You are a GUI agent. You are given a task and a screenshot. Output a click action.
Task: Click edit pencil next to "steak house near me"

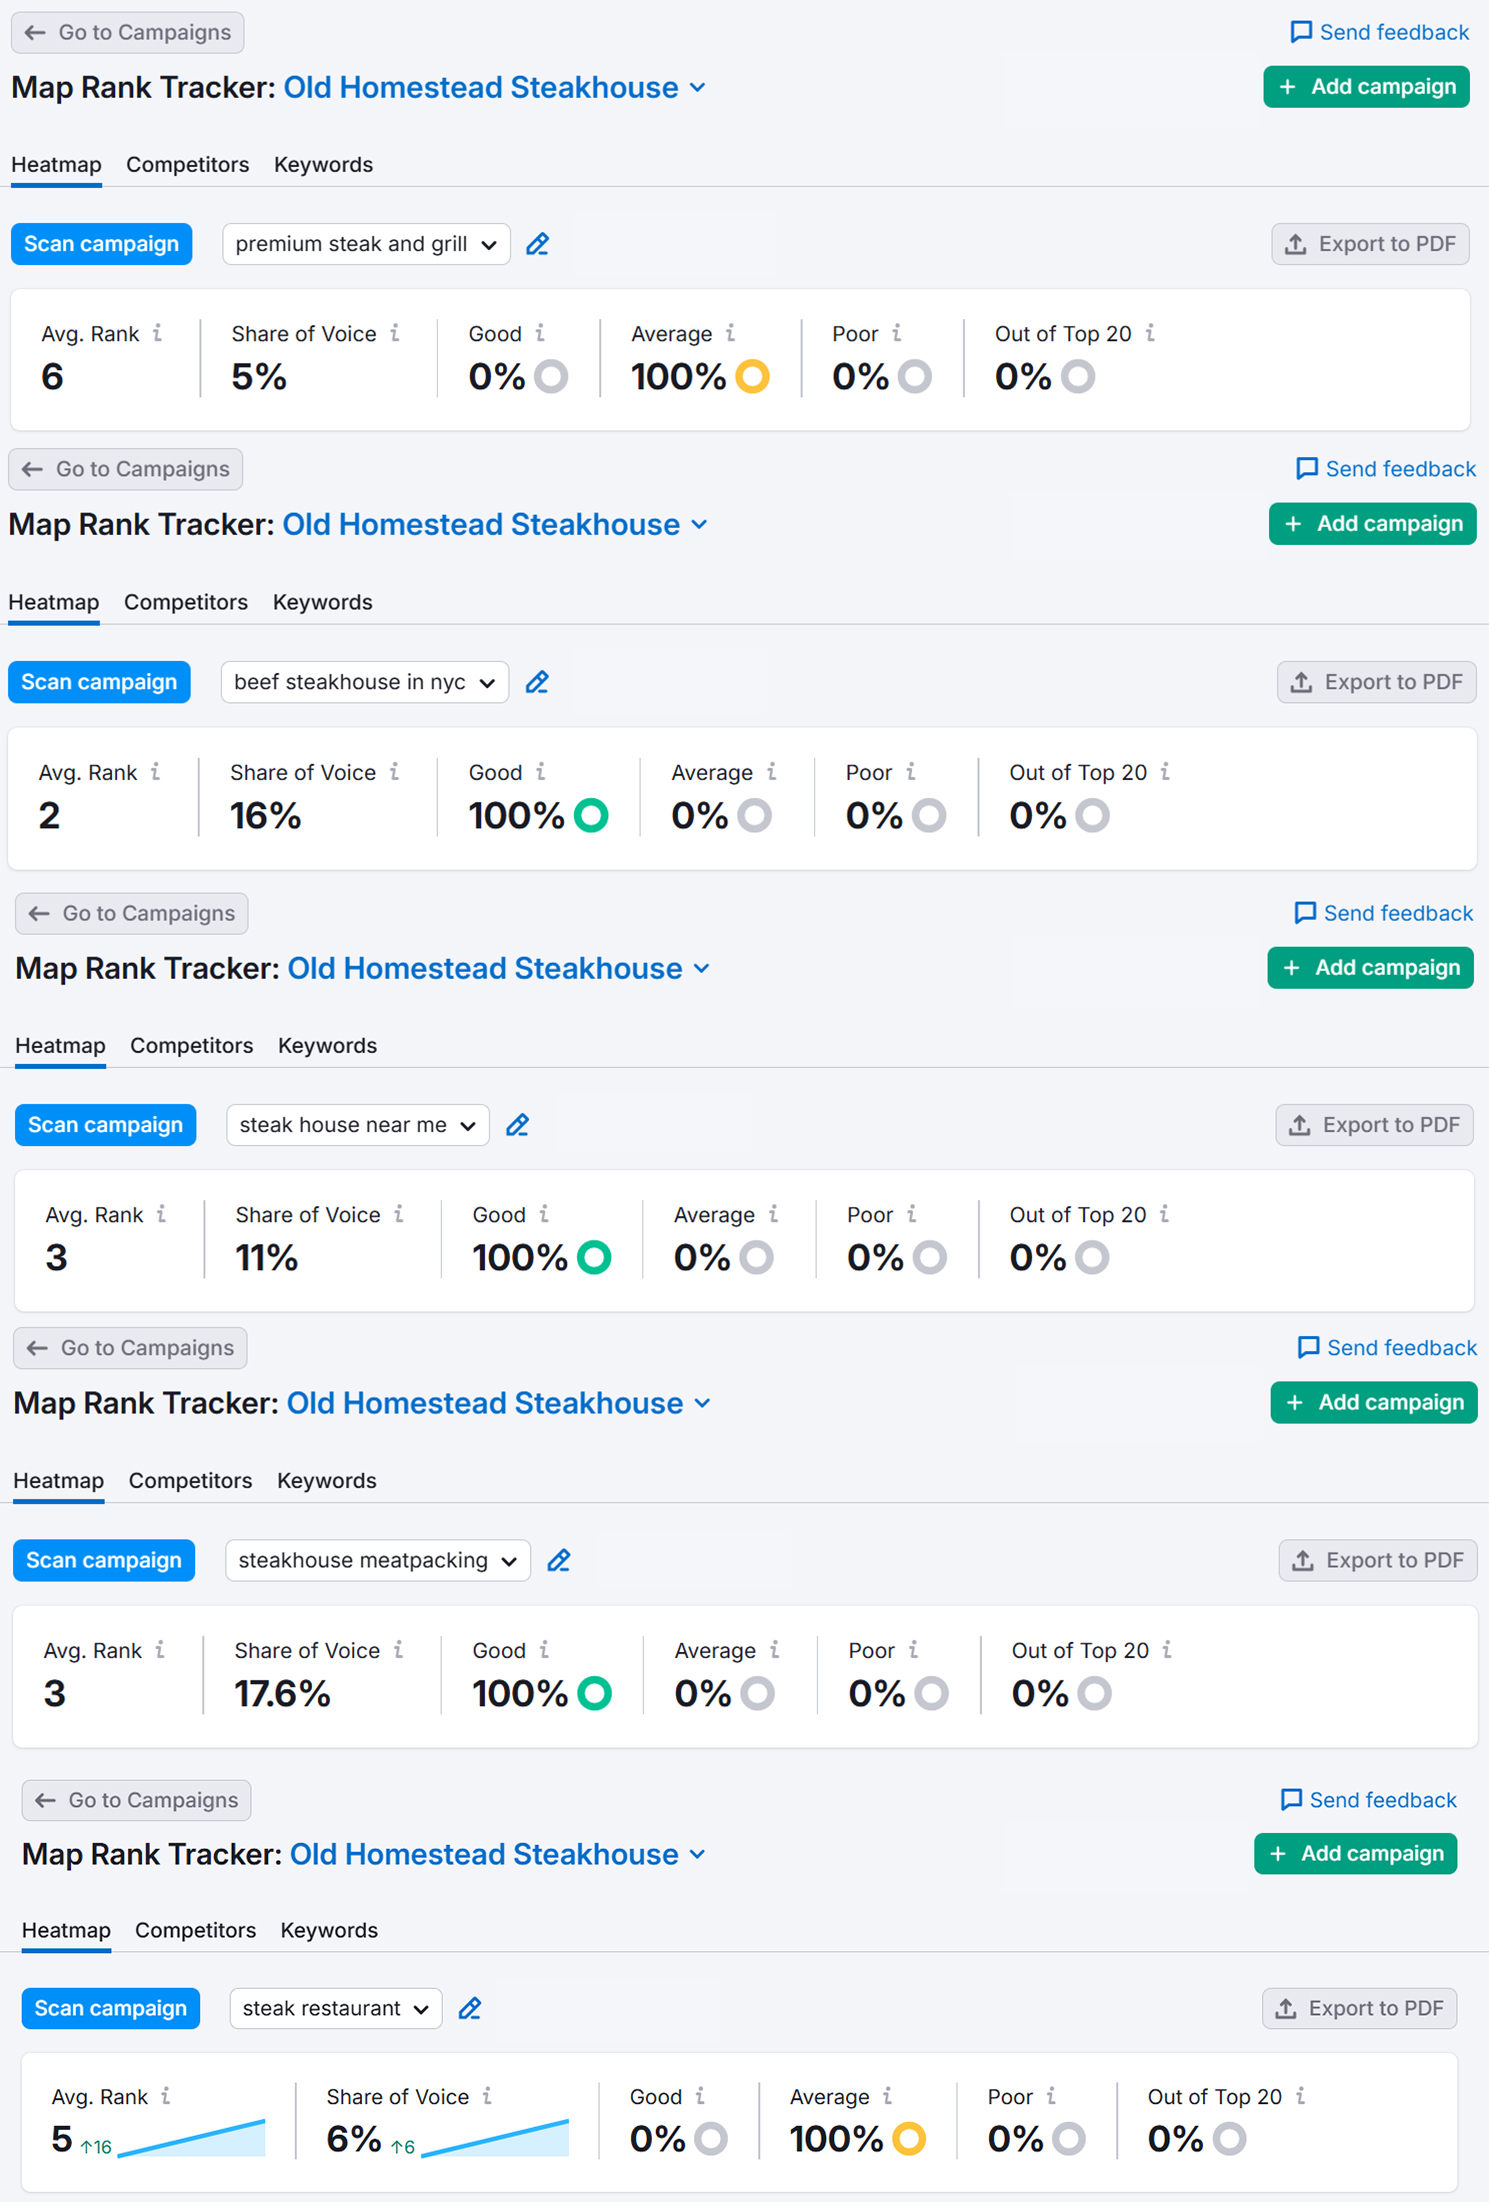pos(517,1125)
